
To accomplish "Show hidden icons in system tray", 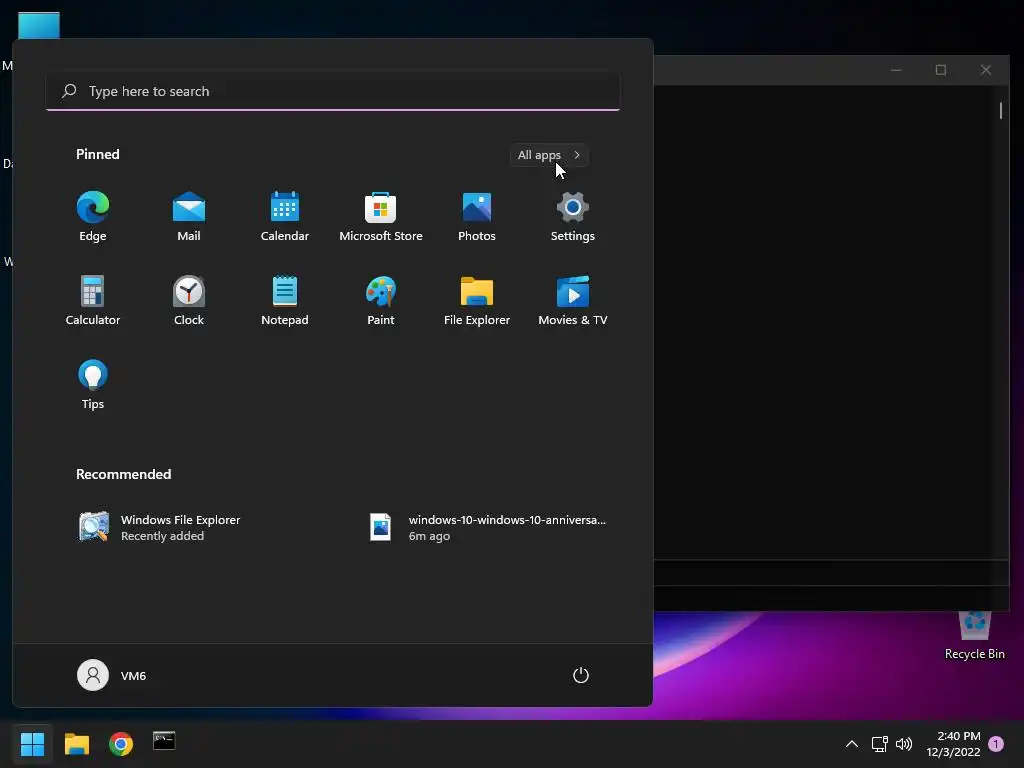I will tap(852, 744).
